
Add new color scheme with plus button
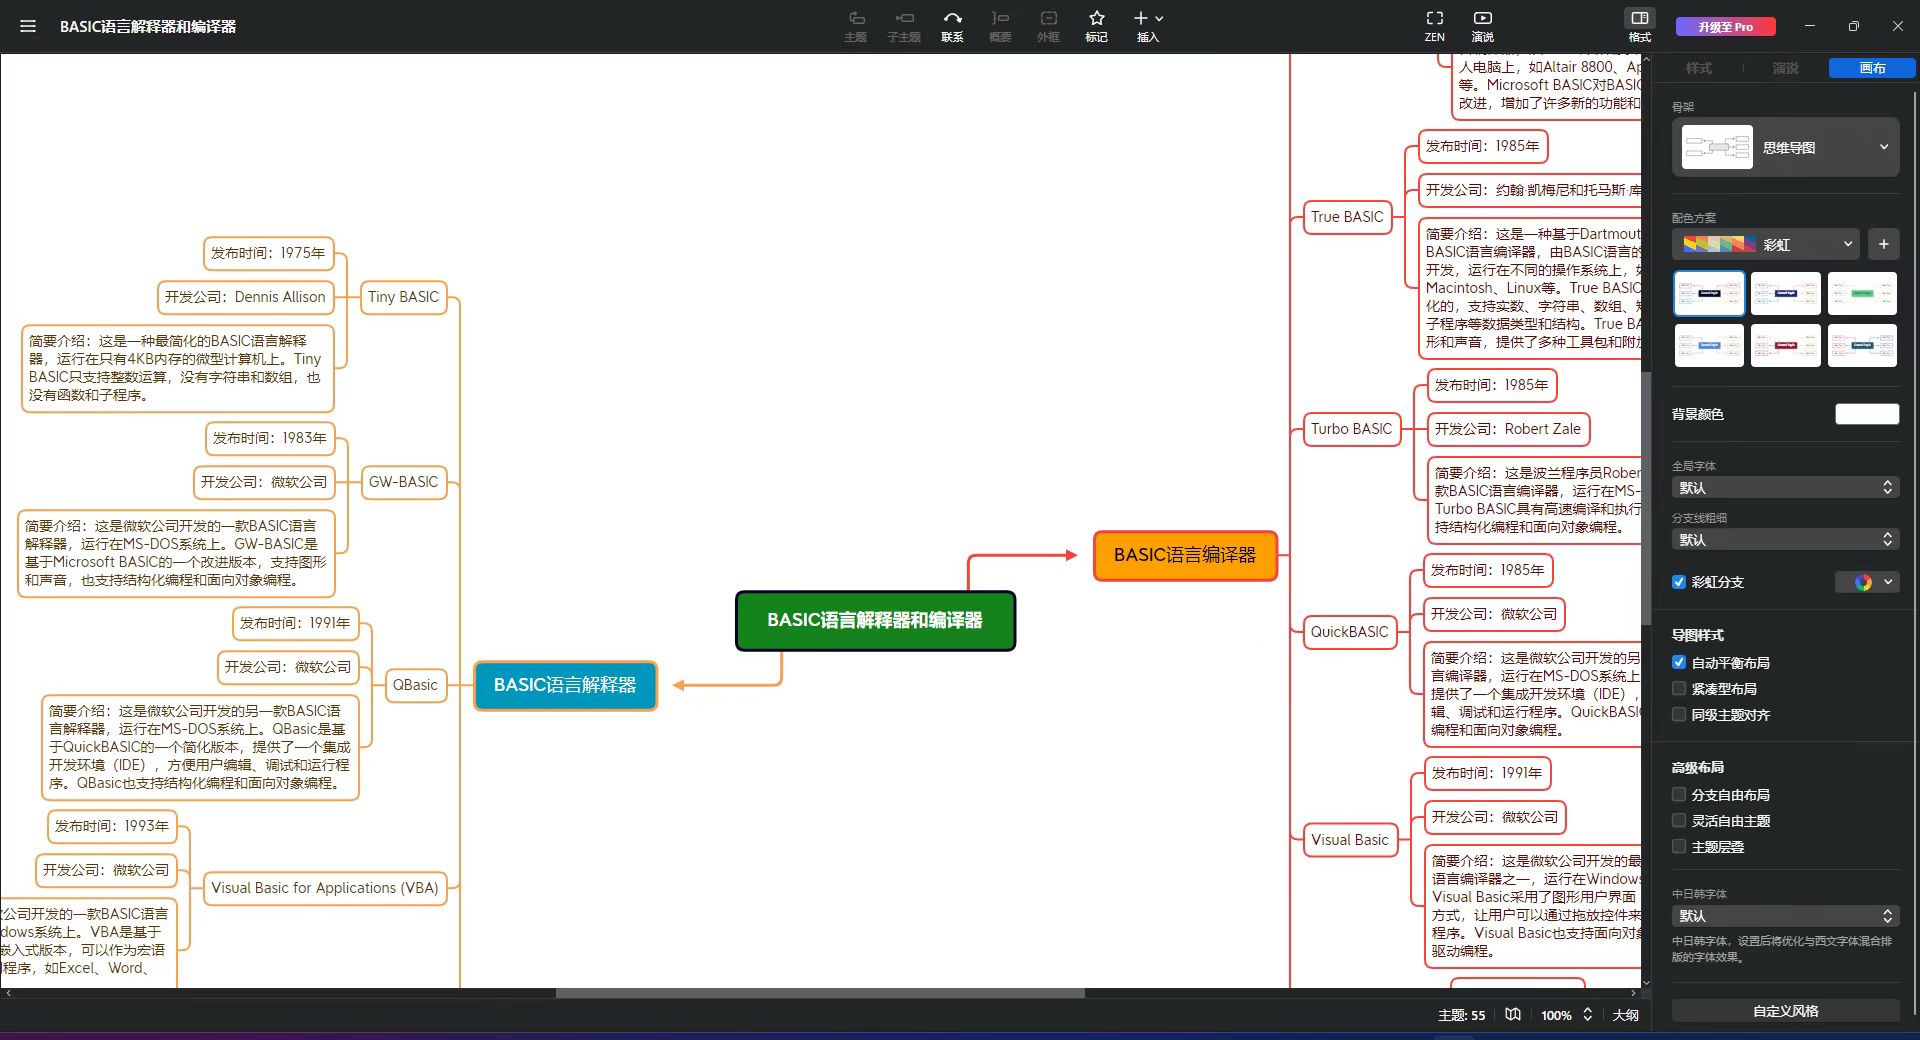pyautogui.click(x=1883, y=244)
